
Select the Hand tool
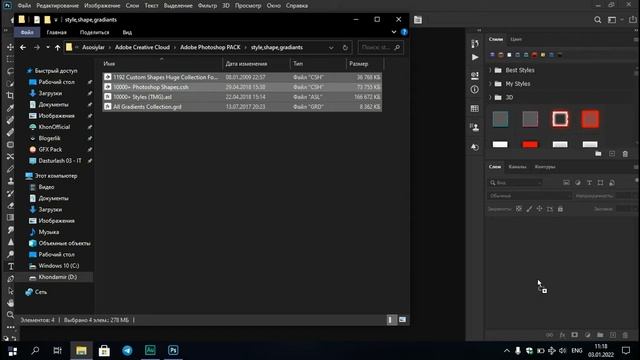click(10, 303)
